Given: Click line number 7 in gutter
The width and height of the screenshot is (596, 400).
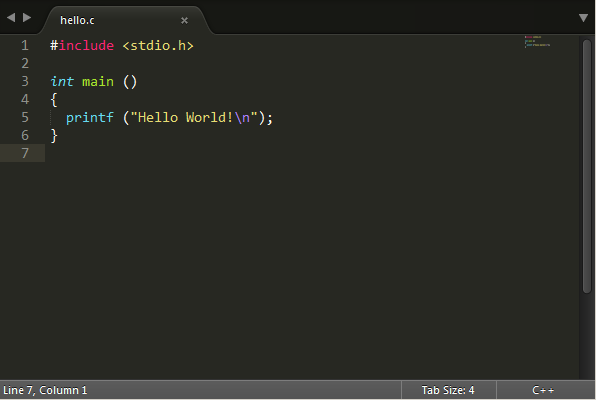Looking at the screenshot, I should [25, 153].
